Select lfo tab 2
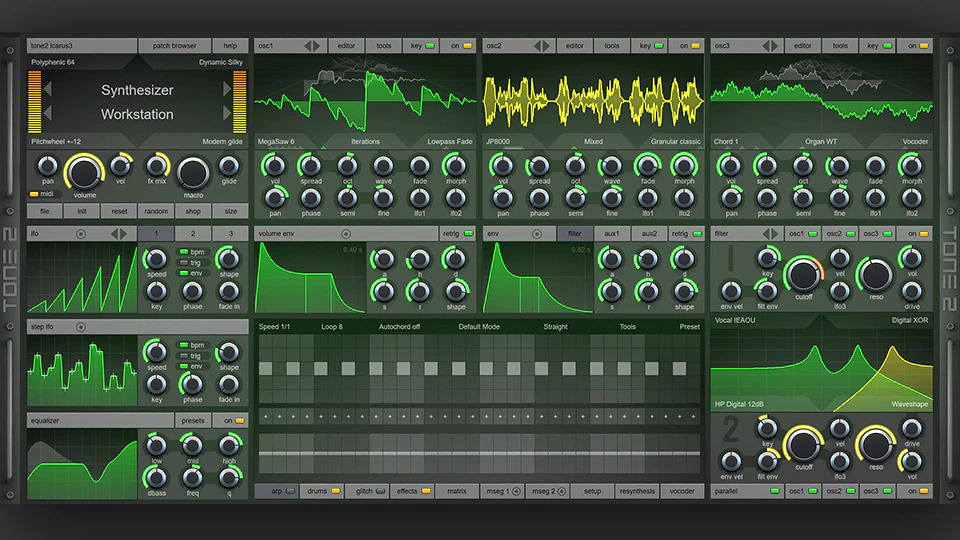Image resolution: width=960 pixels, height=540 pixels. pyautogui.click(x=193, y=234)
